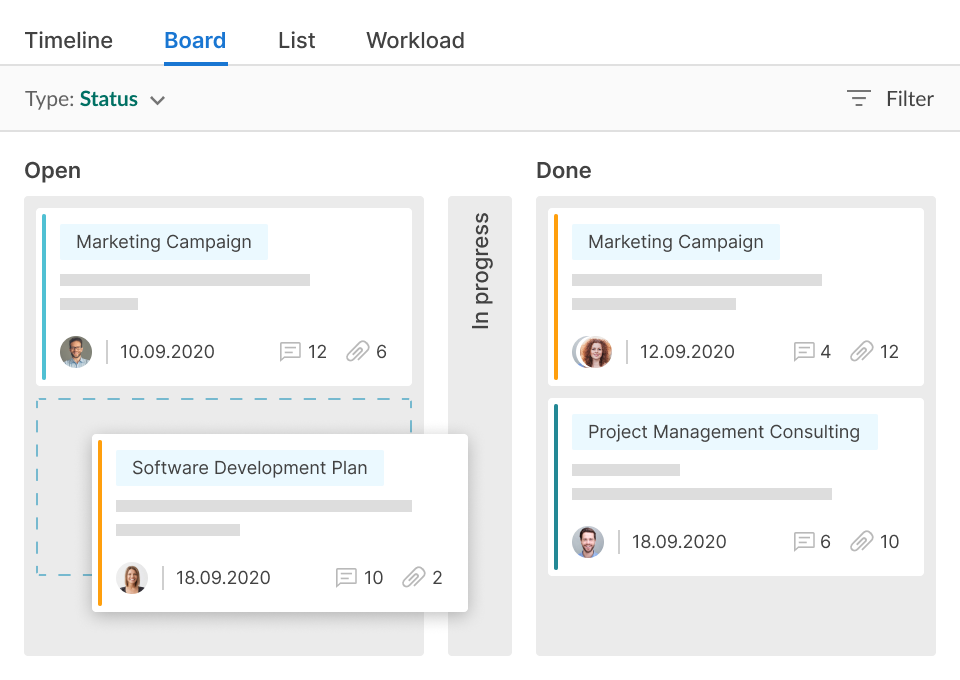Open the Software Development Plan card title

tap(249, 468)
